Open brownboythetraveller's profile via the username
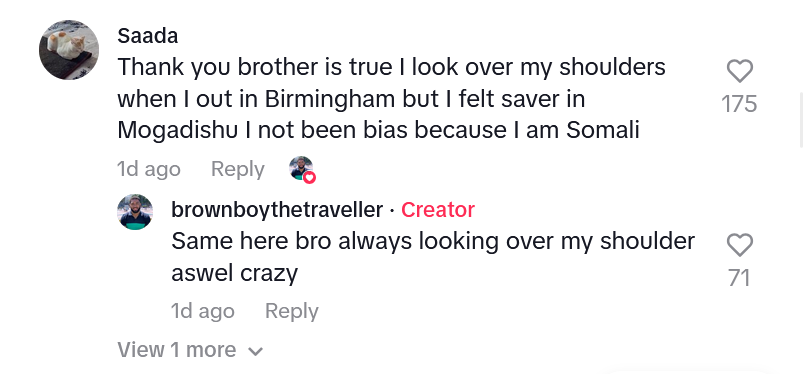 [277, 210]
